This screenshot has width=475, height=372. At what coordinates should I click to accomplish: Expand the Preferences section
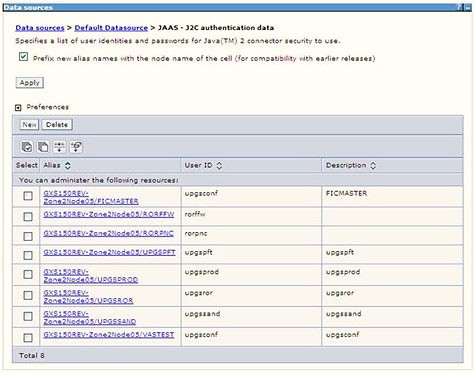18,108
